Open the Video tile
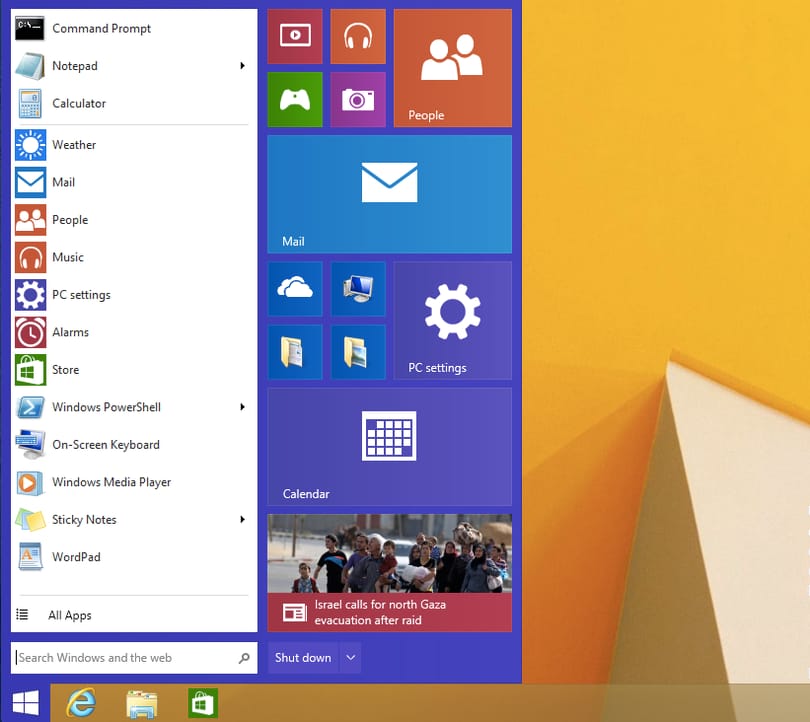810x722 pixels. point(295,36)
